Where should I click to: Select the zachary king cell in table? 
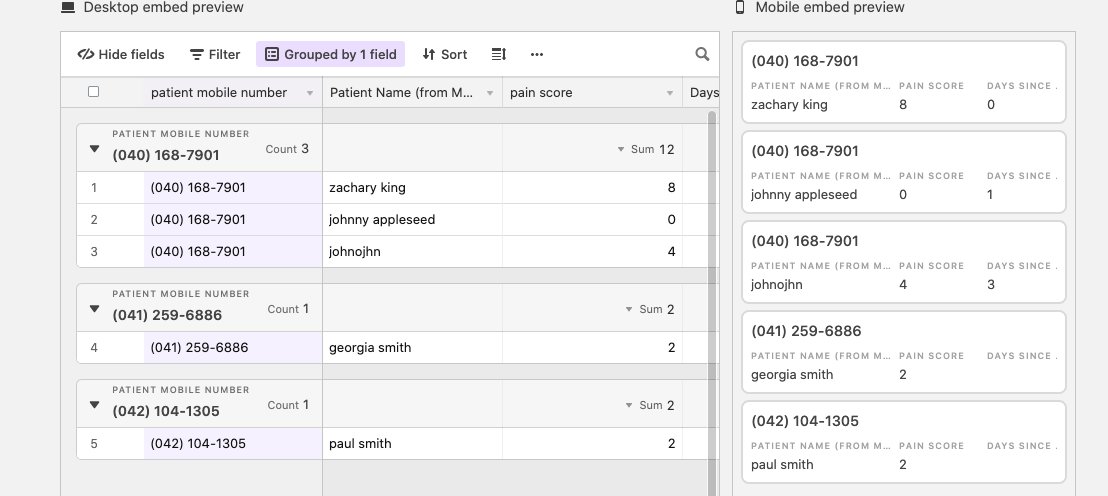coord(413,188)
